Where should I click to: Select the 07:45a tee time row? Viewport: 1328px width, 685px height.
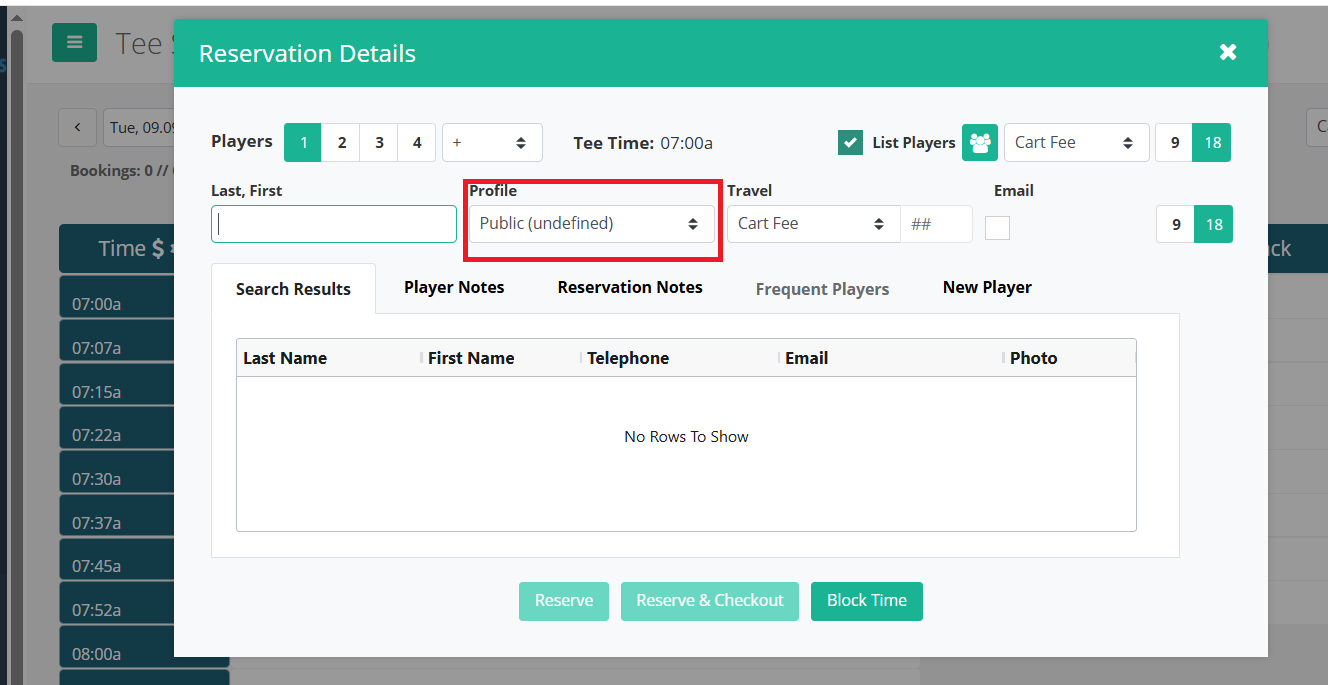117,559
